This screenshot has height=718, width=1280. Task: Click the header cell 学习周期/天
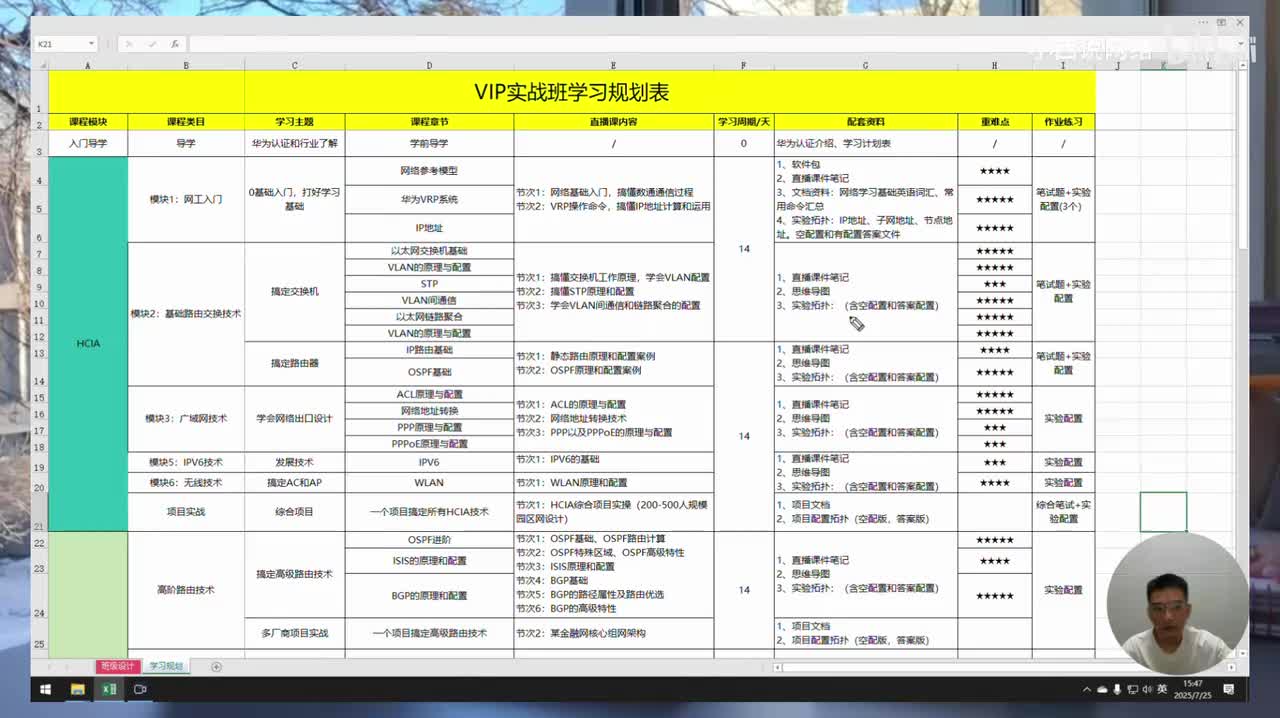pos(744,122)
